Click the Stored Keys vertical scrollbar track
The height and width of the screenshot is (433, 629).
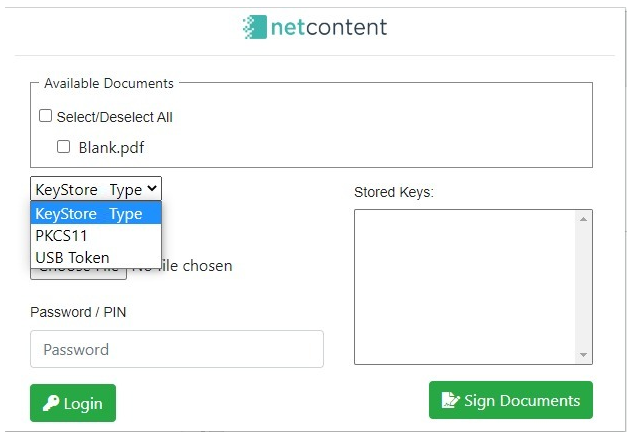(x=583, y=287)
